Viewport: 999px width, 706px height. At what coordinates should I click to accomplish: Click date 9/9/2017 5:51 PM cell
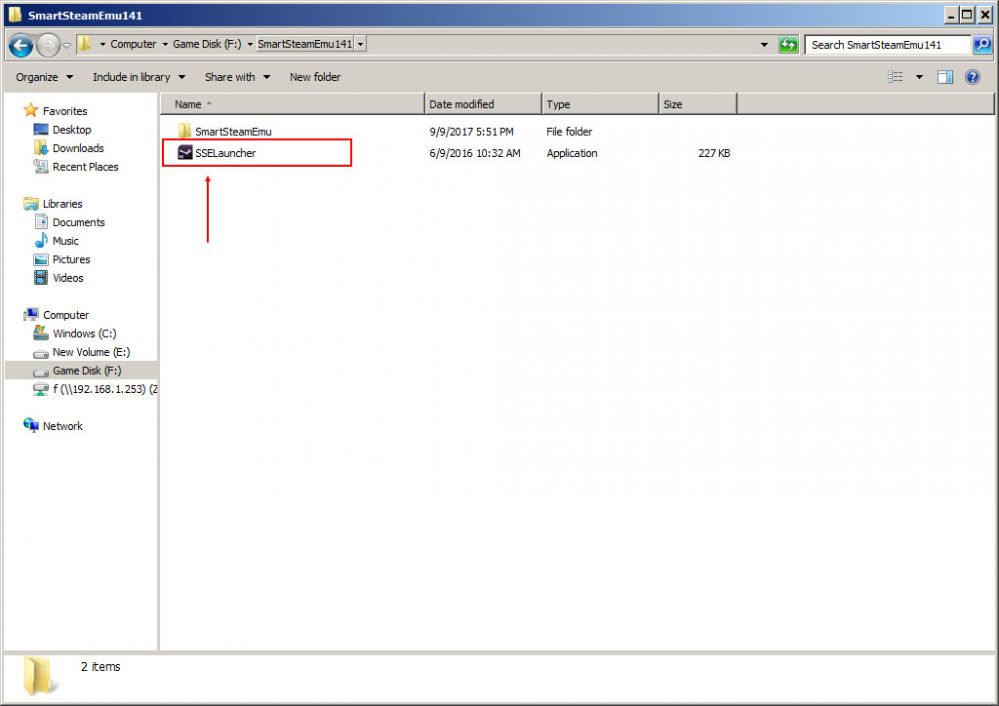471,131
